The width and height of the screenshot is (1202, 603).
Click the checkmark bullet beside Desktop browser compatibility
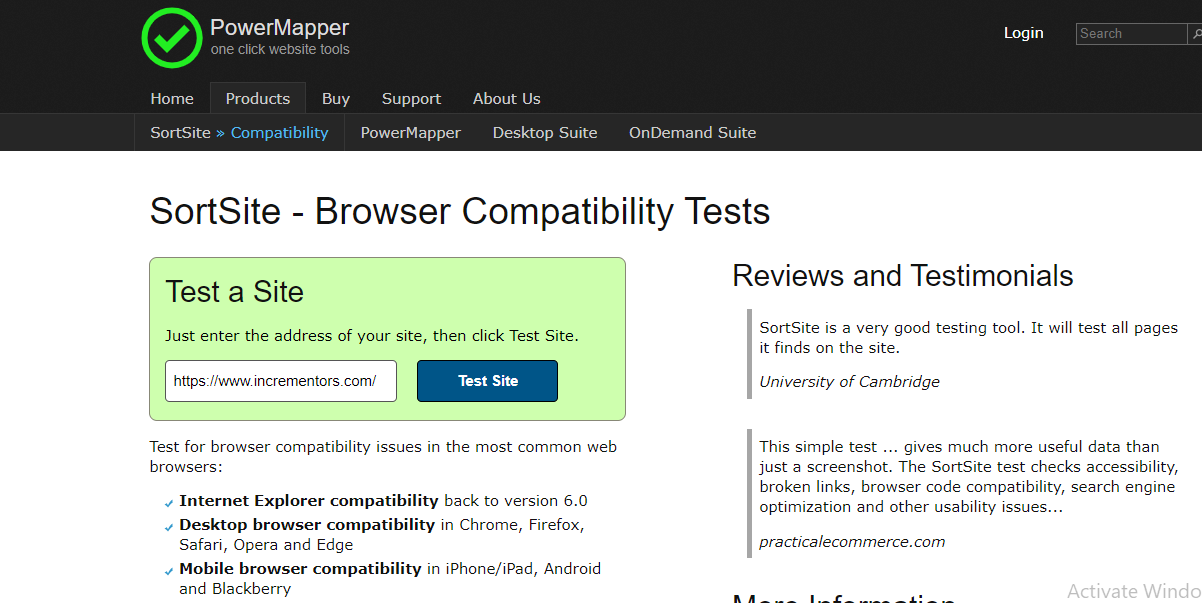tap(169, 527)
